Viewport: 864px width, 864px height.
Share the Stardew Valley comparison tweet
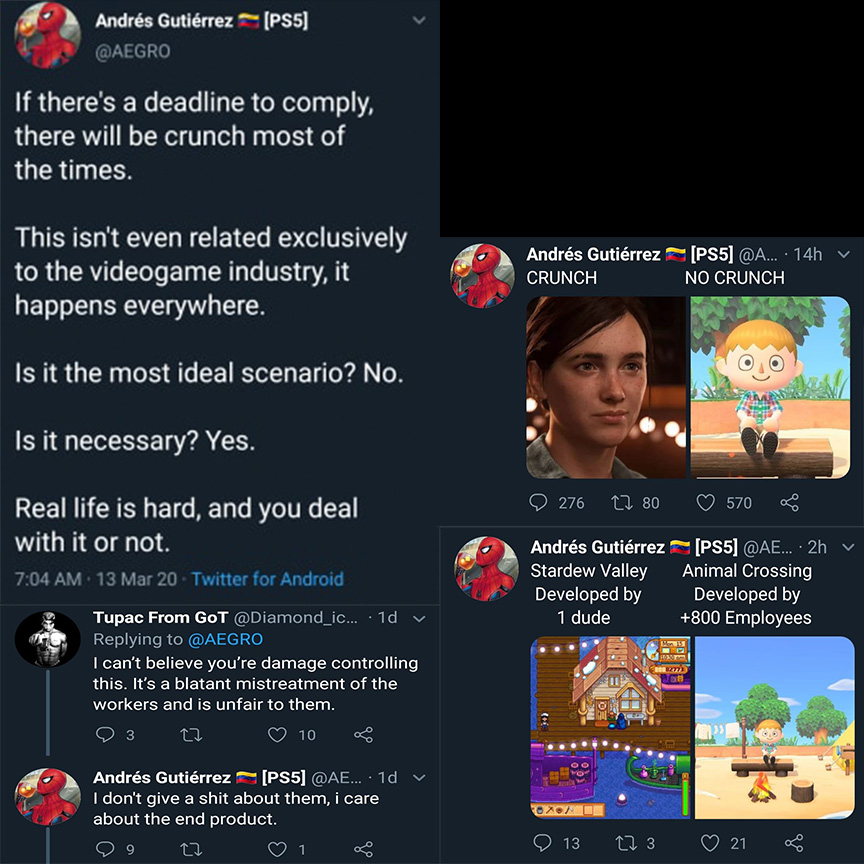[794, 843]
